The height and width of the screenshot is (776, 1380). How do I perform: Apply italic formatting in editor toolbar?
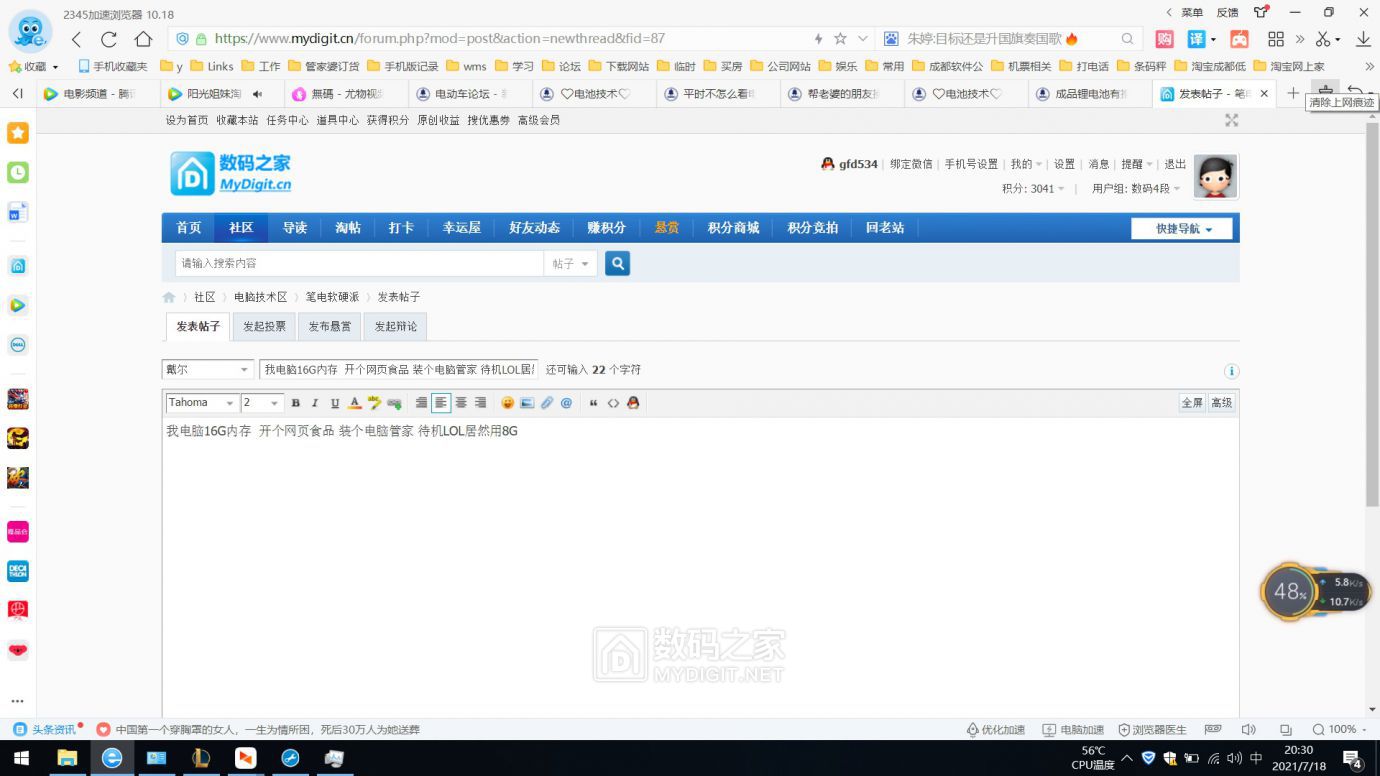click(314, 403)
